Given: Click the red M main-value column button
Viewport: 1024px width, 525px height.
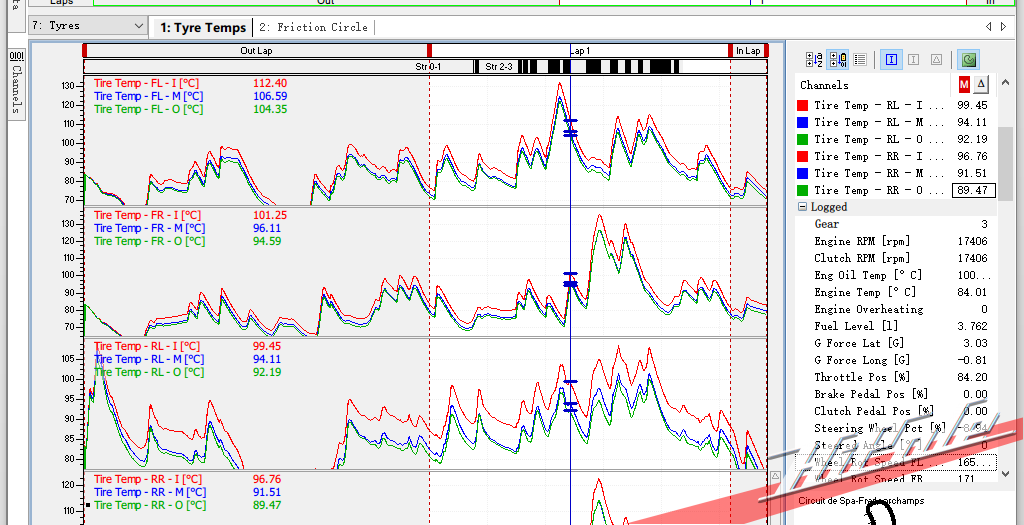Looking at the screenshot, I should [964, 84].
